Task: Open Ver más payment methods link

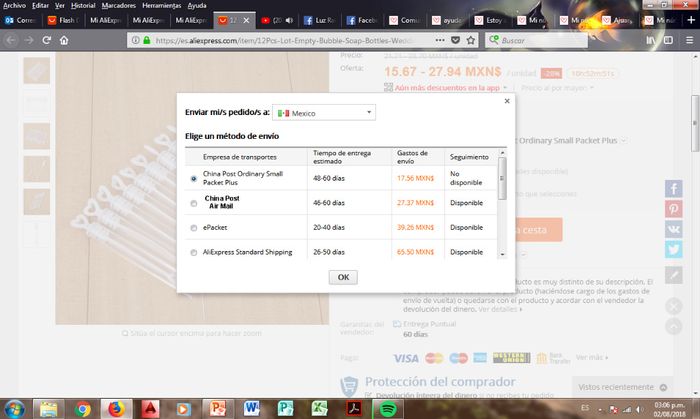Action: (592, 357)
